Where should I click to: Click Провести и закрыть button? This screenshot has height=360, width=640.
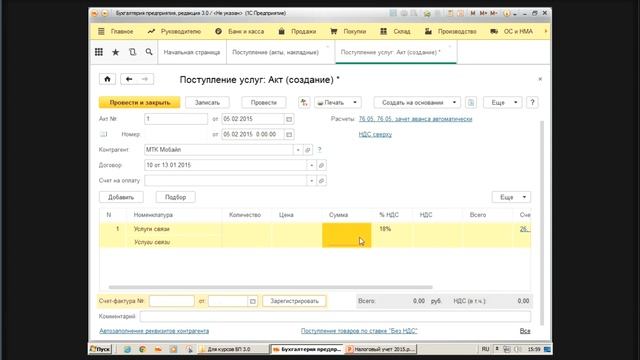click(x=140, y=102)
